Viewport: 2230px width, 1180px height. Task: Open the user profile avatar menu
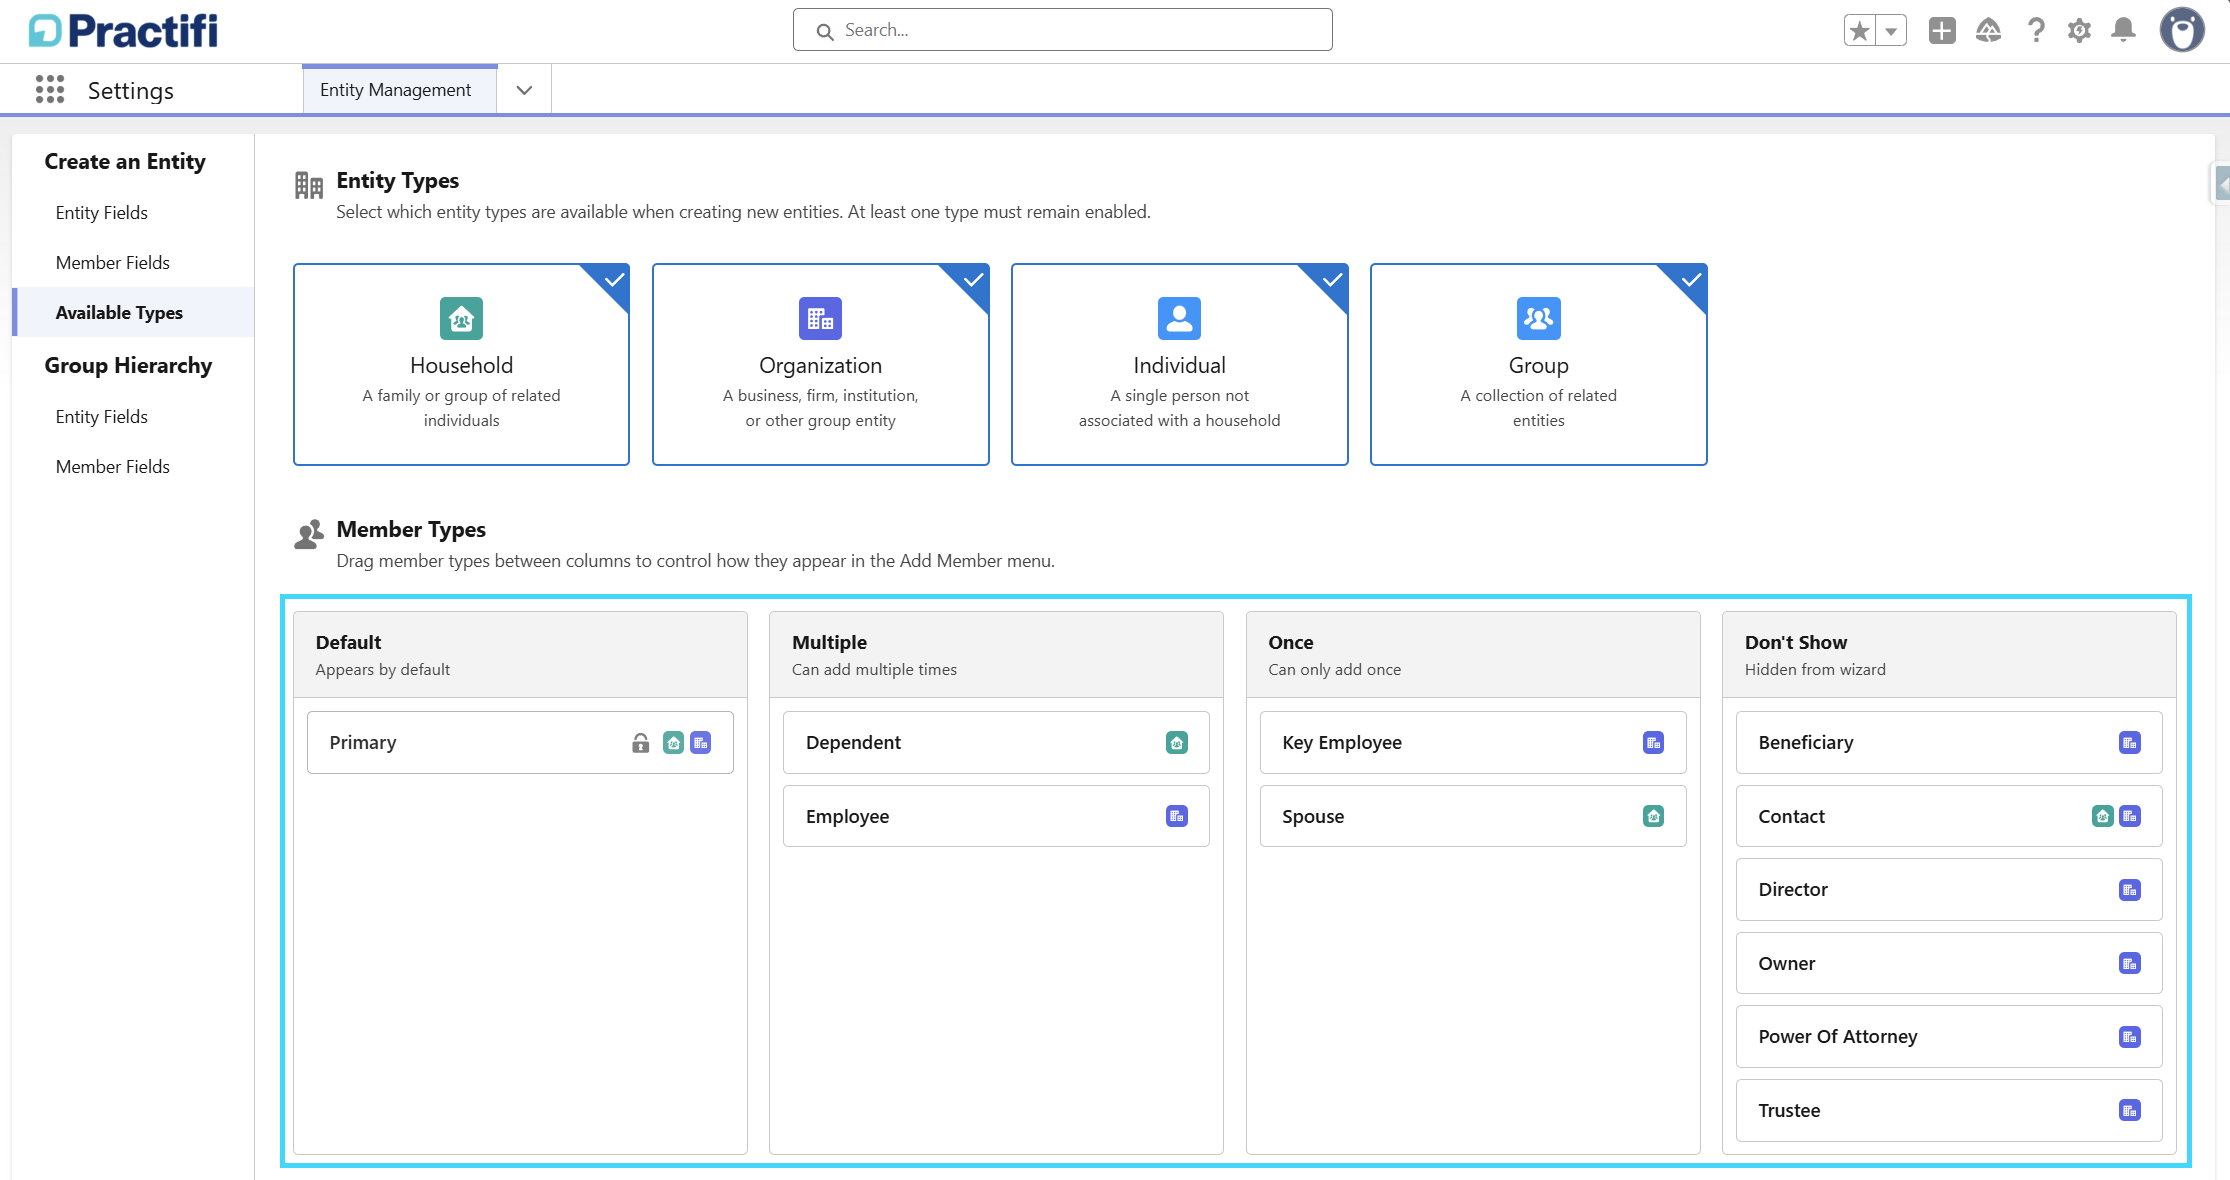[x=2182, y=30]
